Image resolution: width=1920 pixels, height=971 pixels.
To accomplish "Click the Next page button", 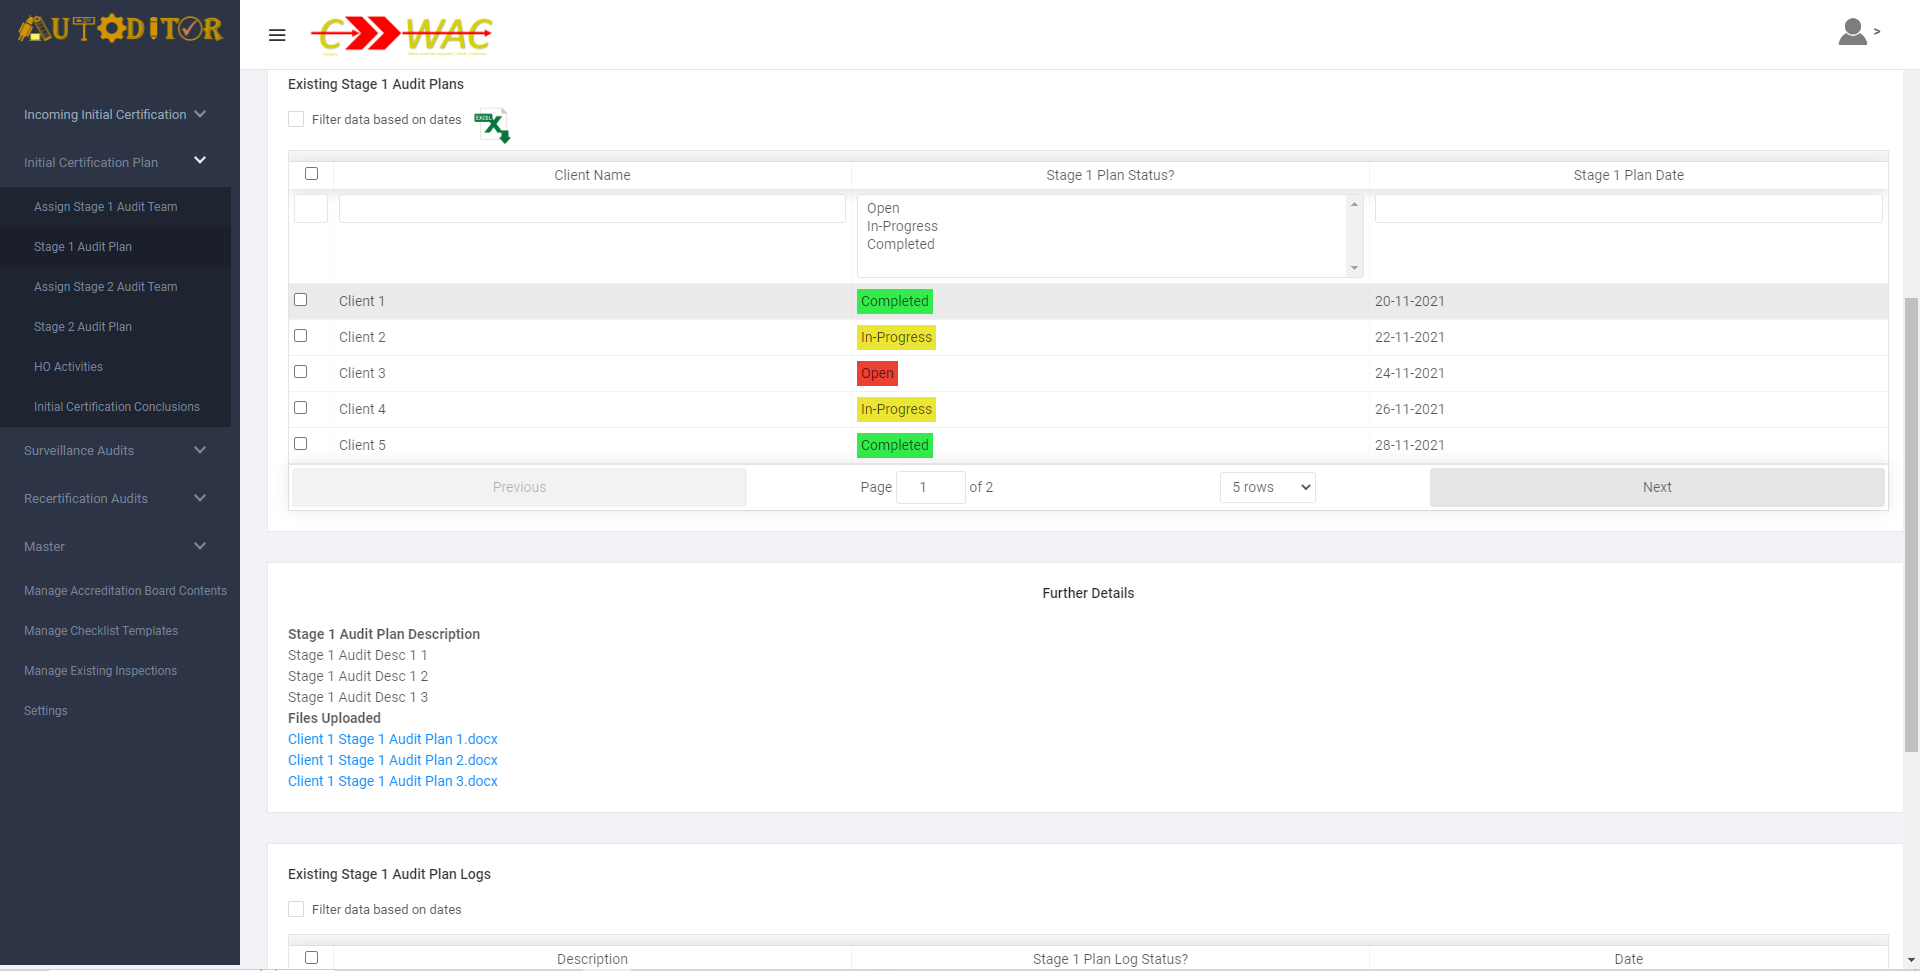I will [x=1657, y=487].
